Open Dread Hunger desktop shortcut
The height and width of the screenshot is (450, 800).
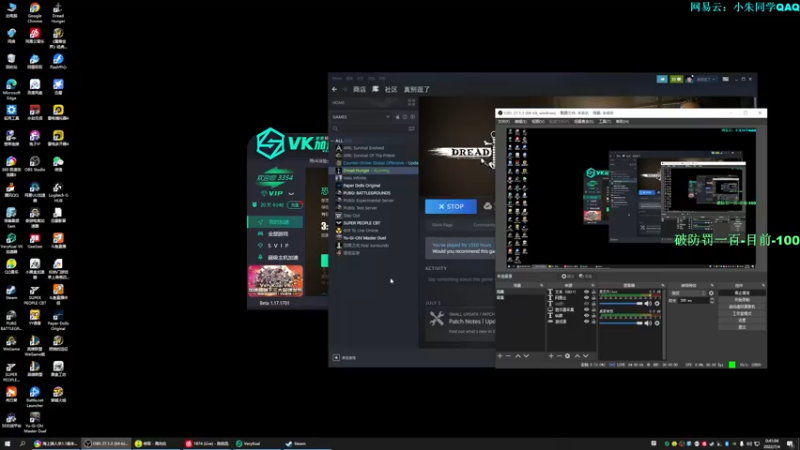pos(58,13)
